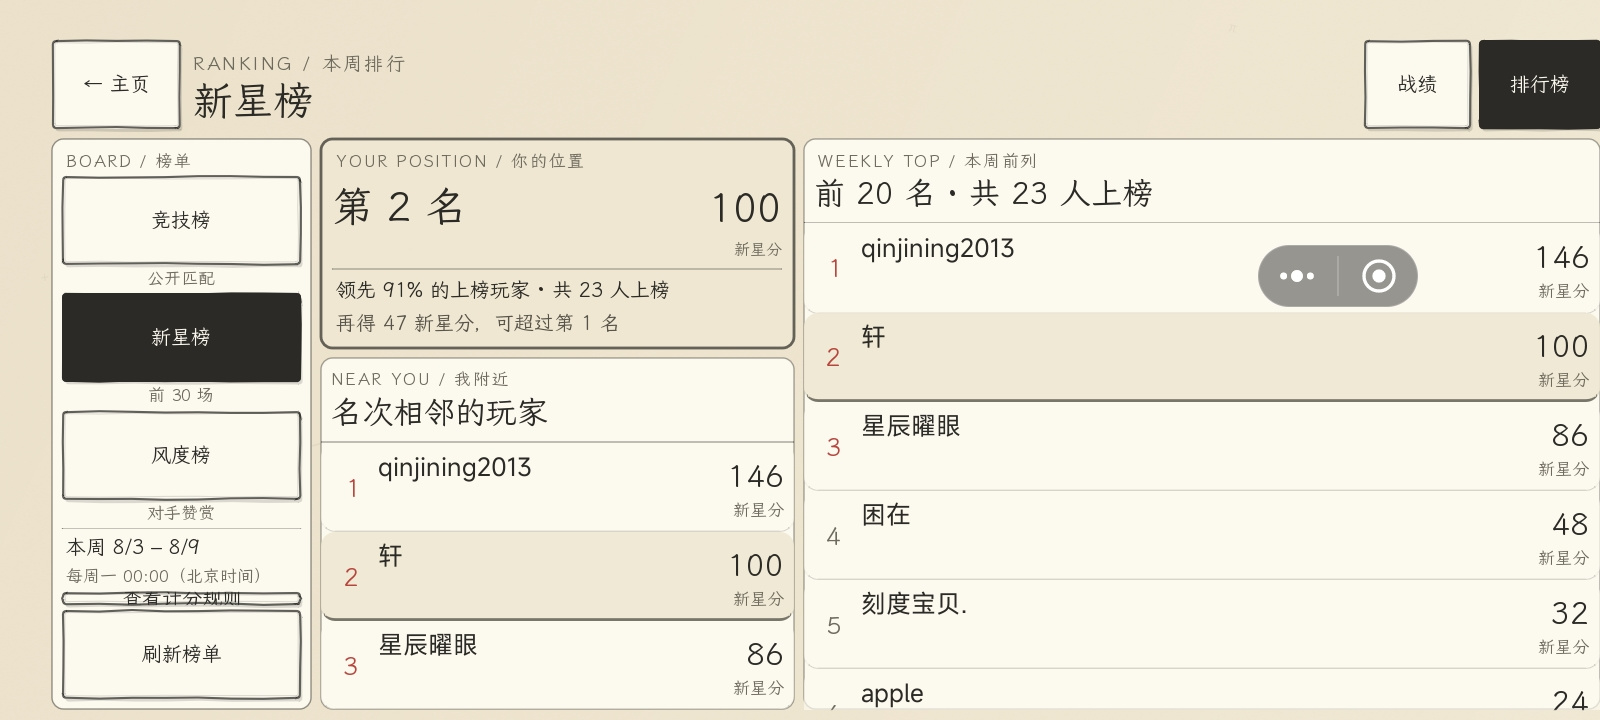Tap the mini program close circle icon
Viewport: 1600px width, 720px height.
[1378, 276]
